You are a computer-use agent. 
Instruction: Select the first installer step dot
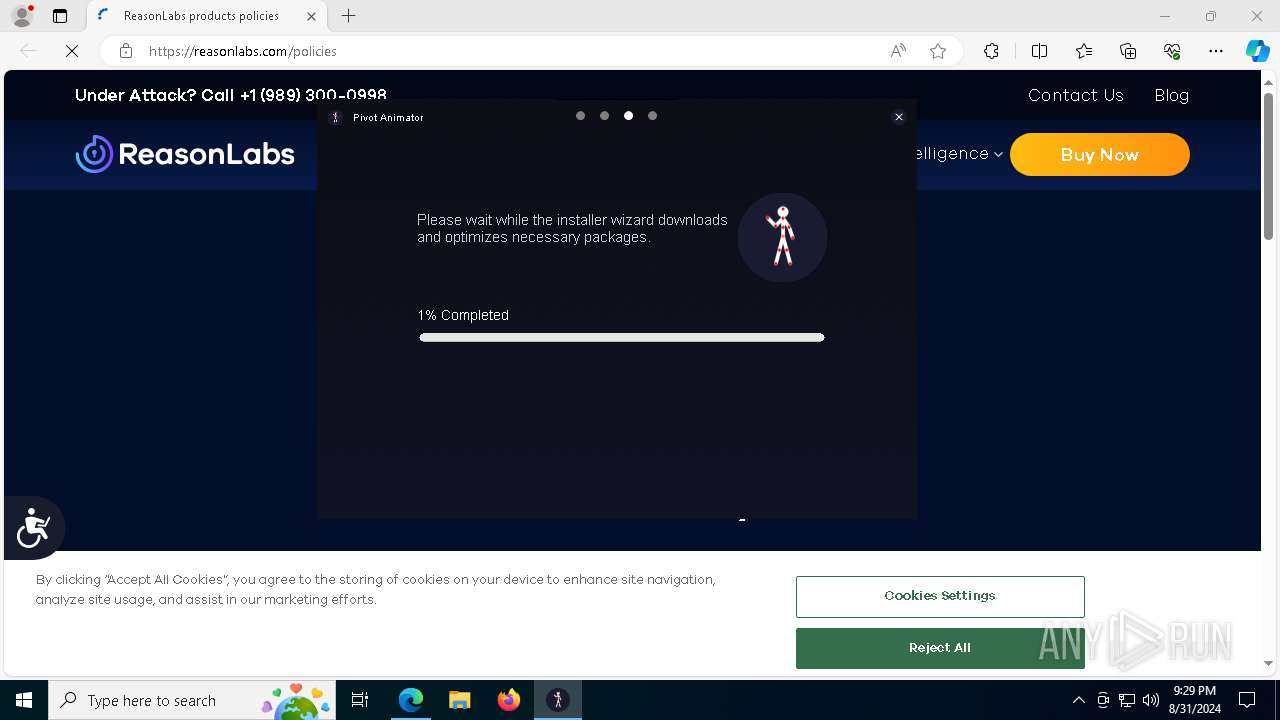(580, 116)
